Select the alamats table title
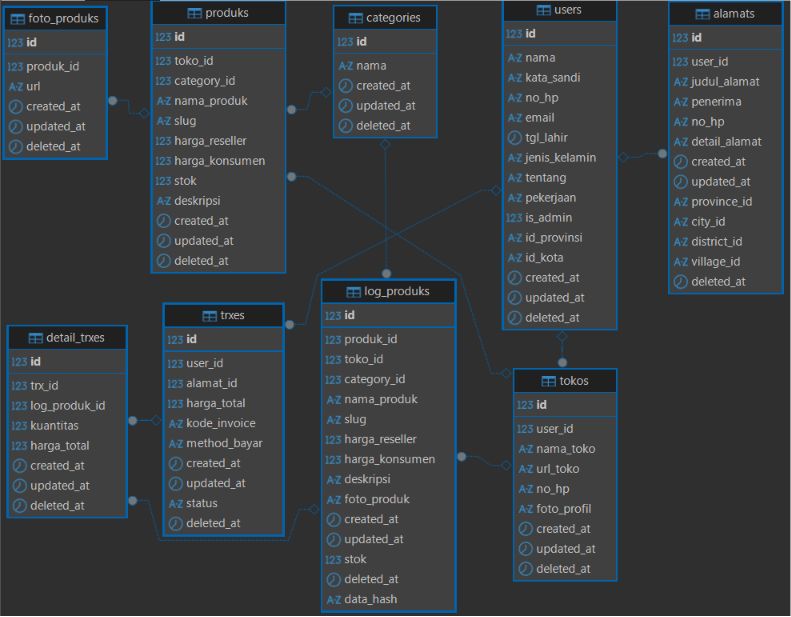The height and width of the screenshot is (617, 791). [x=733, y=14]
